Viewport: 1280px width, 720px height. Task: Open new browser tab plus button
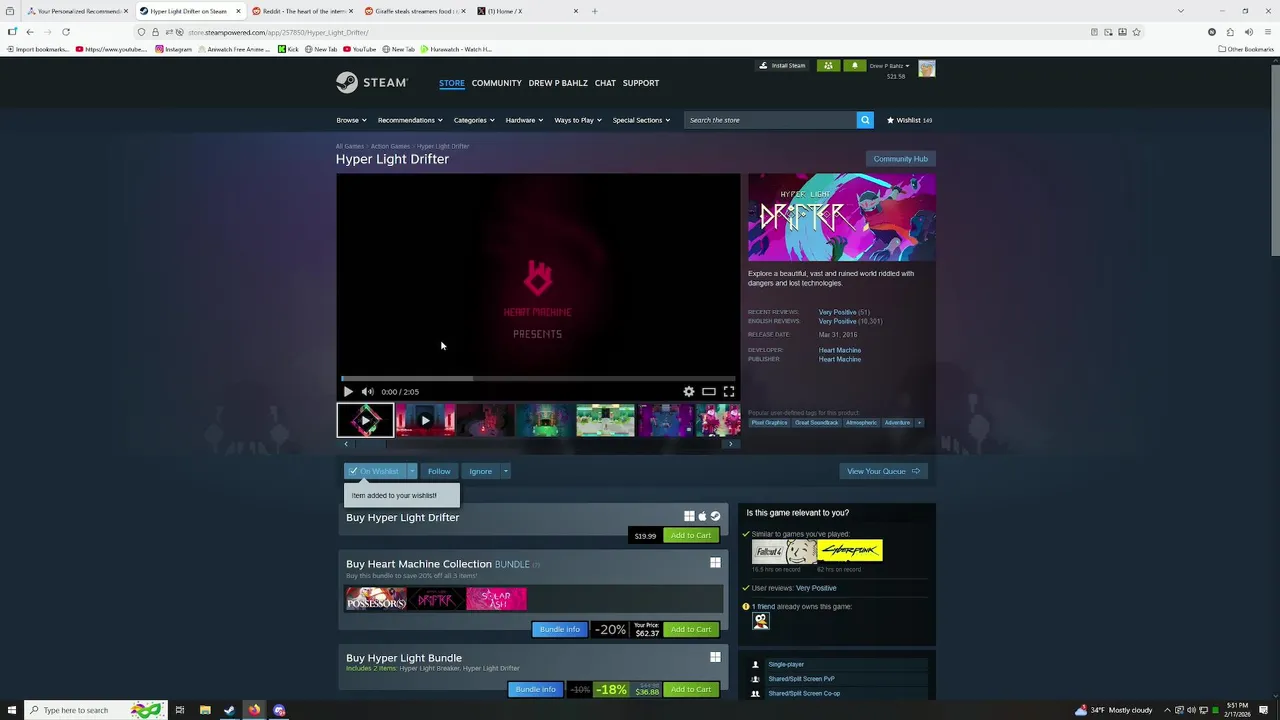(x=594, y=11)
